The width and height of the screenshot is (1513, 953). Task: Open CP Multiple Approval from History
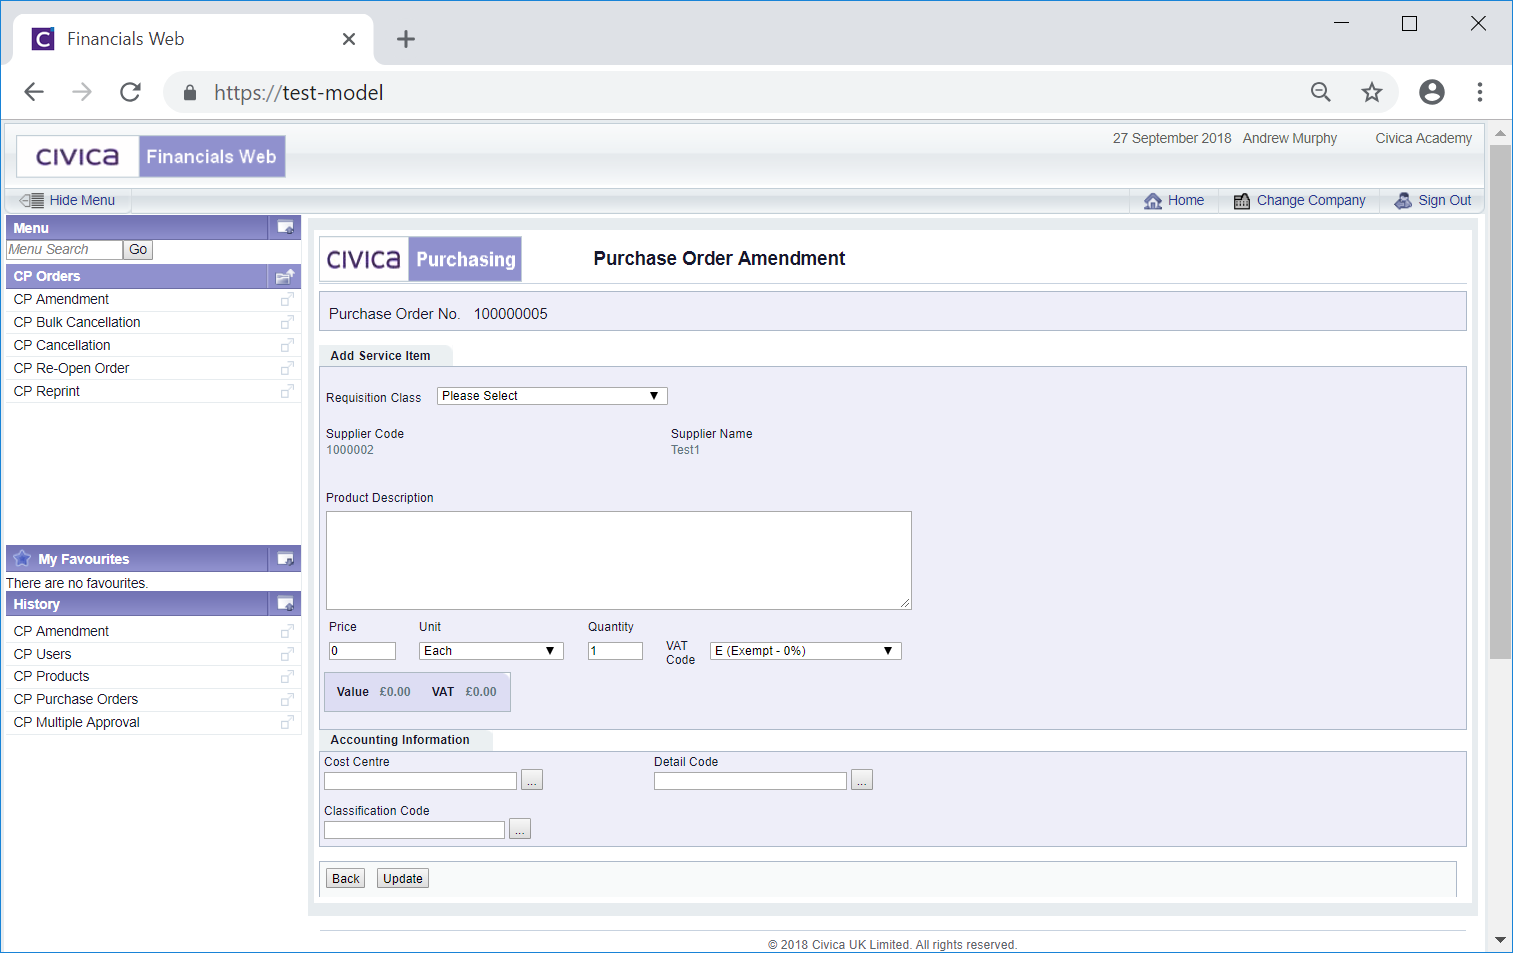coord(76,722)
